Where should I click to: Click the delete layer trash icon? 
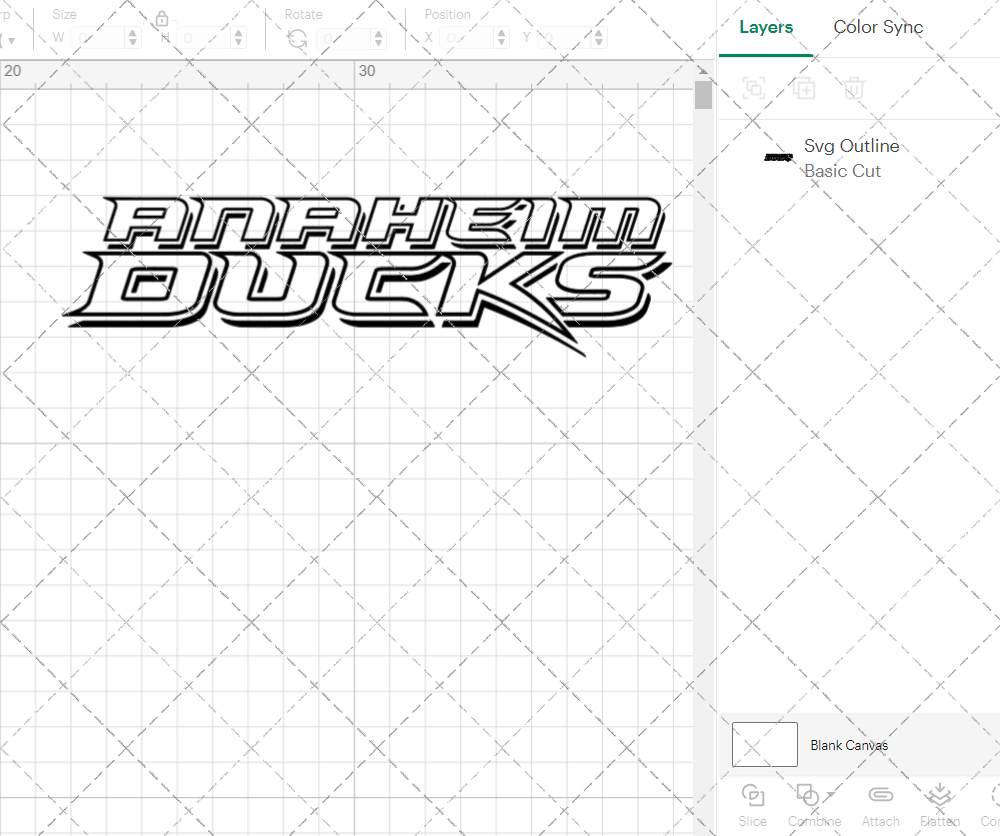(853, 88)
